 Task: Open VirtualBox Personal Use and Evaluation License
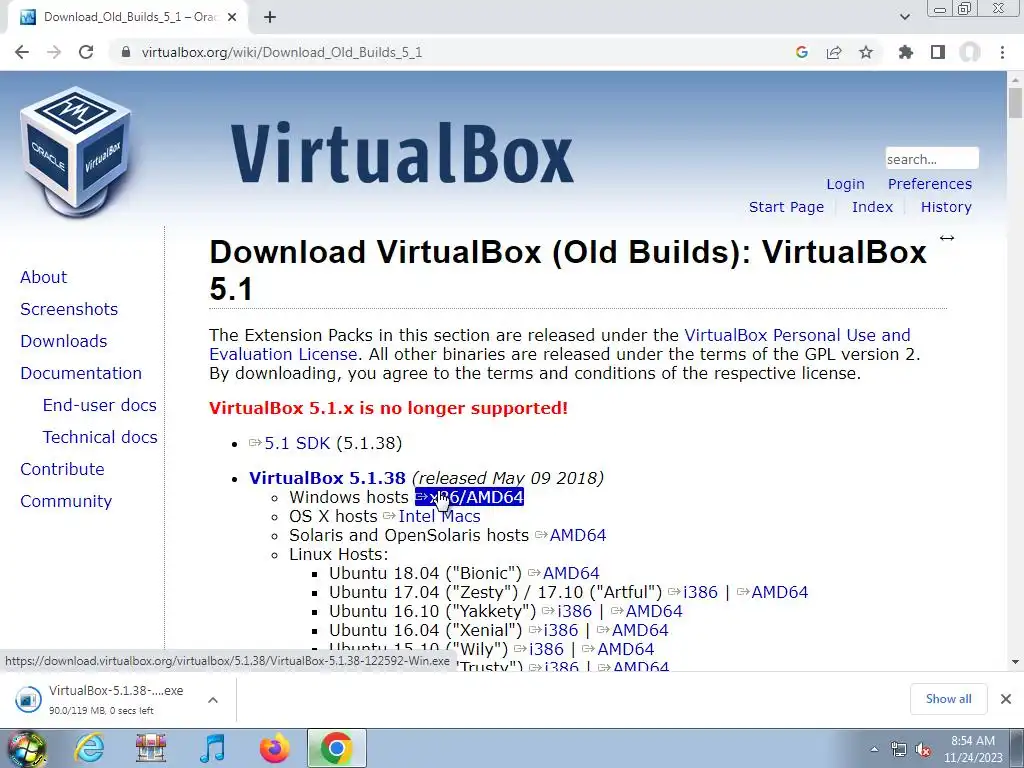click(x=797, y=335)
